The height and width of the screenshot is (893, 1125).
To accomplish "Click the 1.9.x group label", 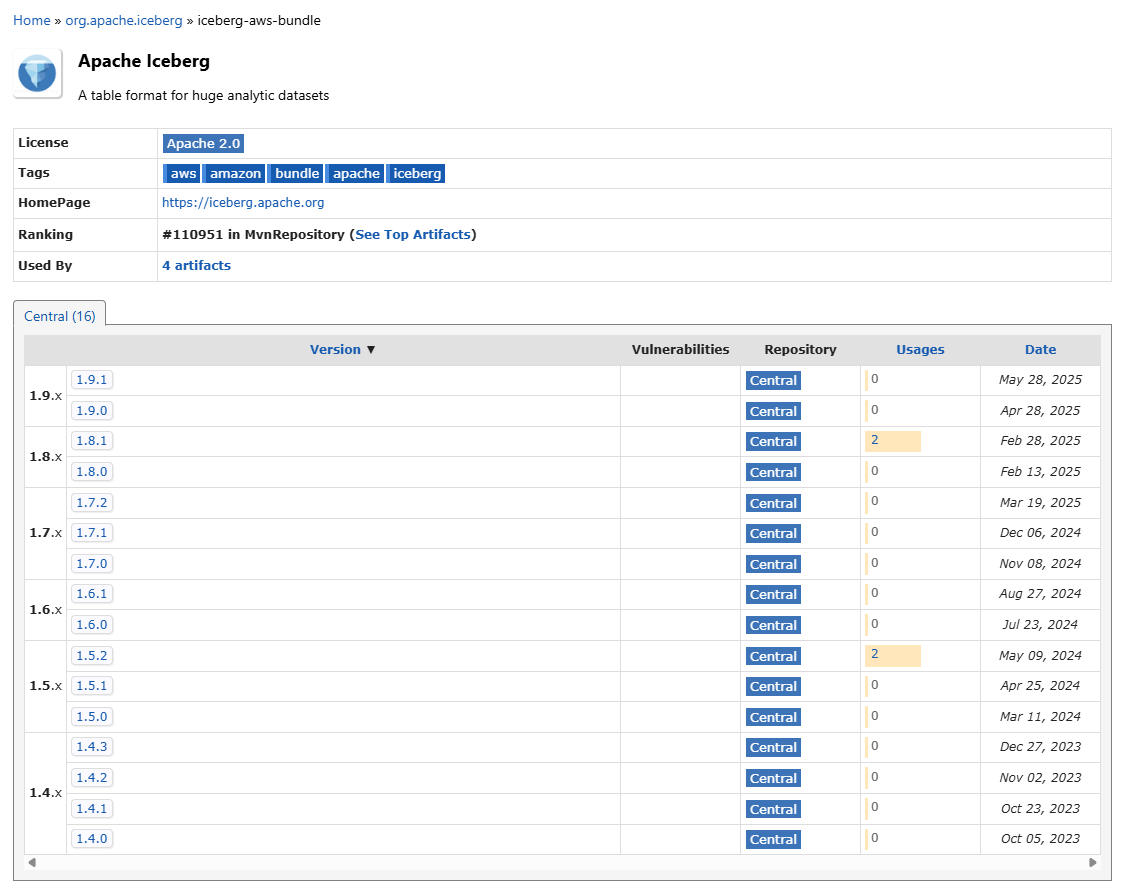I will tap(46, 395).
